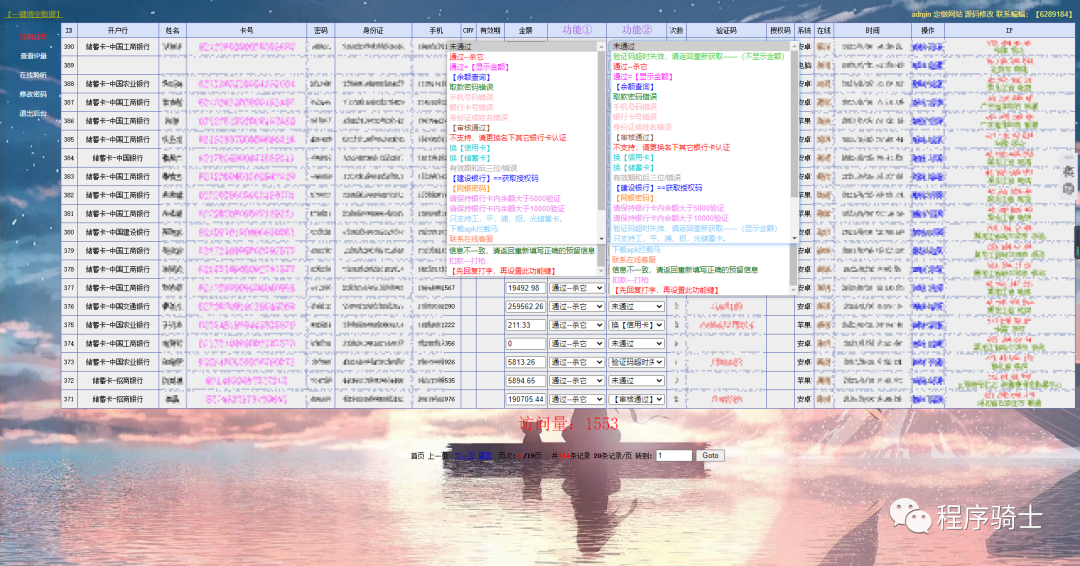1080x566 pixels.
Task: Pick 取款密码错误 in the 功能② option list
Action: [x=635, y=97]
